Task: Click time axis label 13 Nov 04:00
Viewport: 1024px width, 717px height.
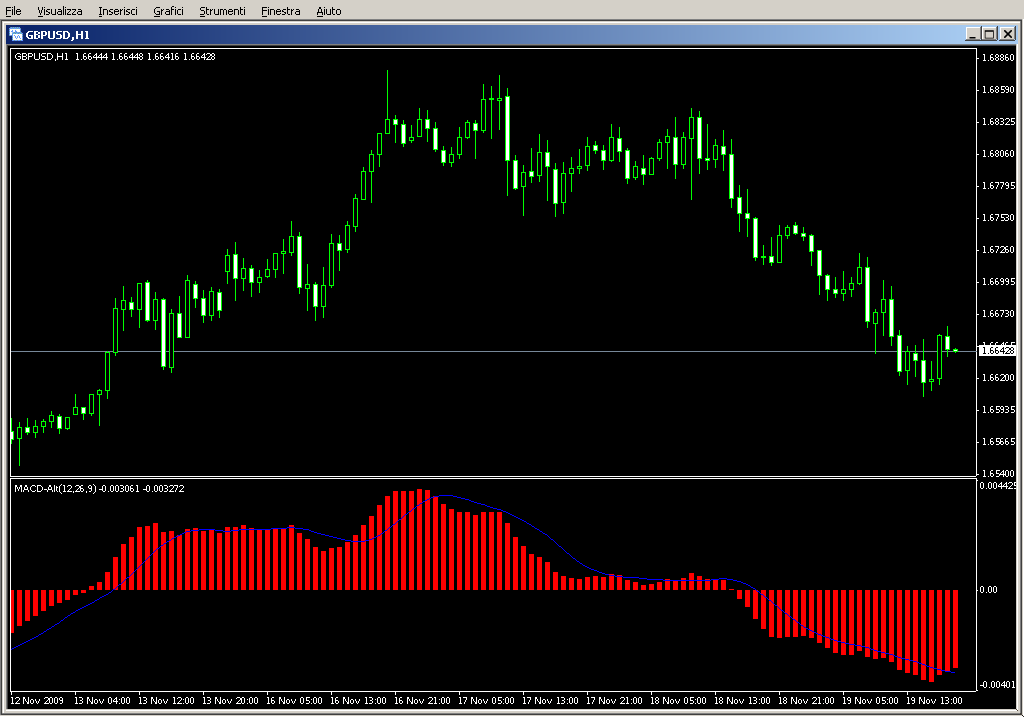Action: tap(102, 701)
